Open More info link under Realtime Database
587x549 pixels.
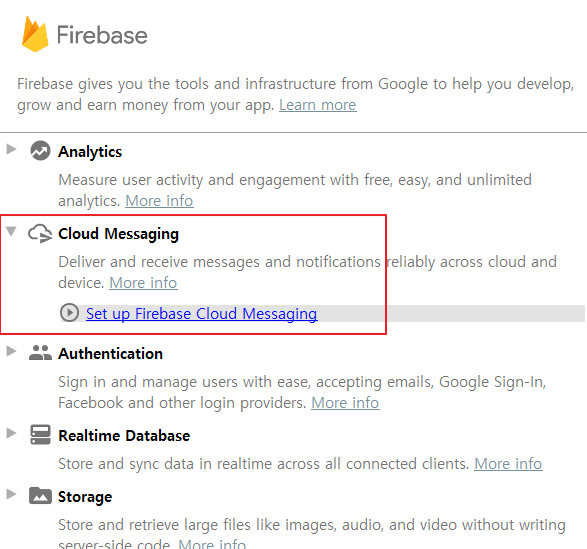(508, 464)
